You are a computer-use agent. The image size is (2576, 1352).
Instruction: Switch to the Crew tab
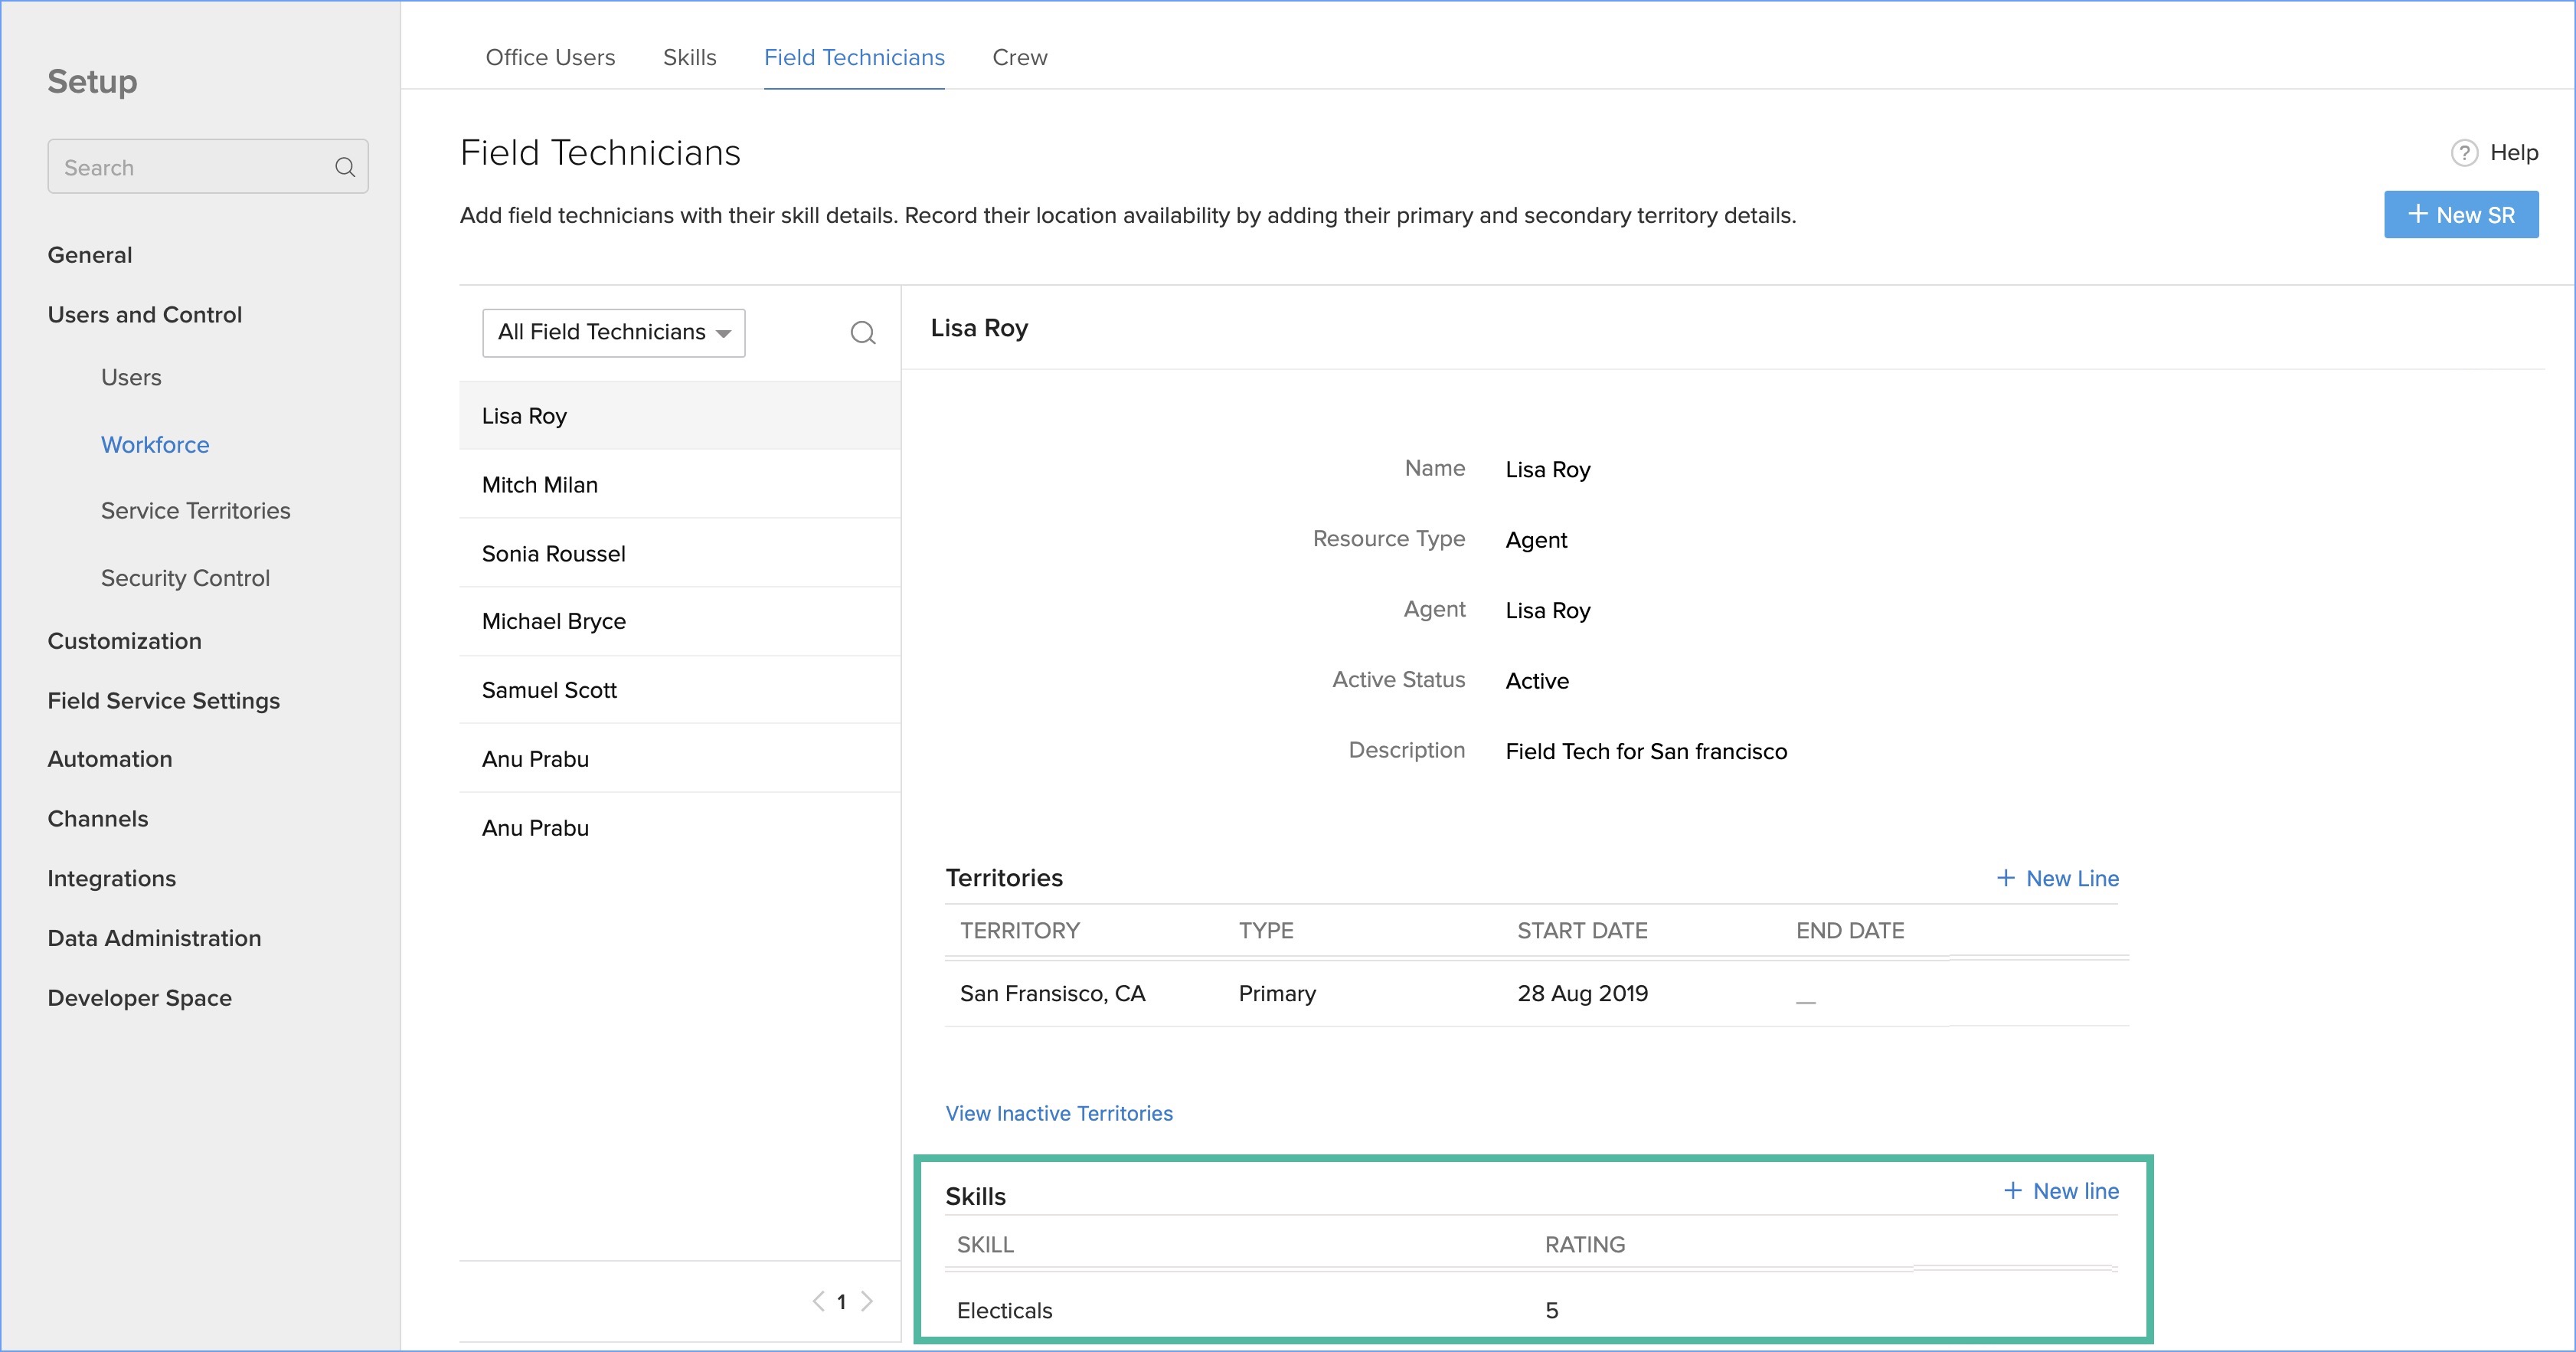tap(1019, 58)
